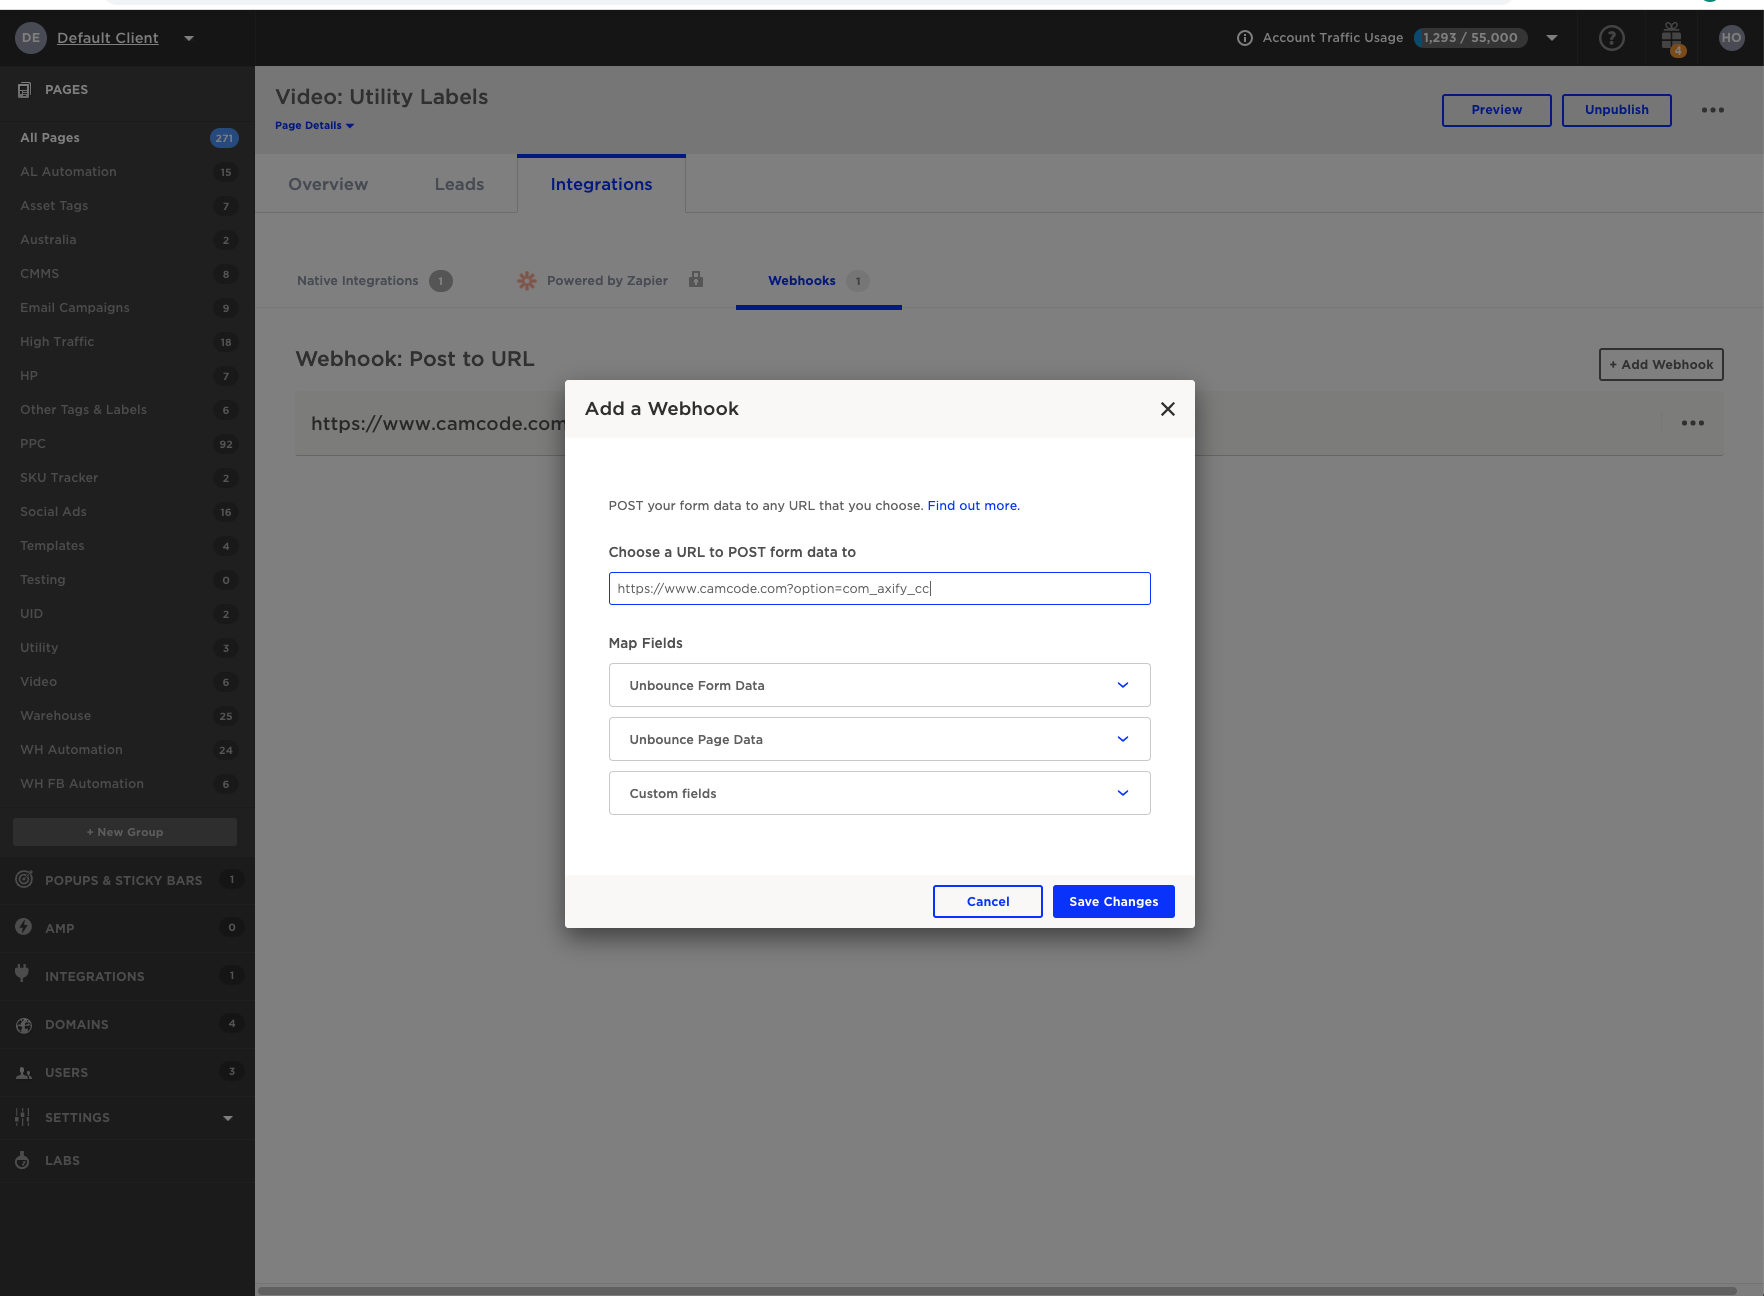Click the DE client avatar badge
The width and height of the screenshot is (1764, 1296).
(x=31, y=38)
